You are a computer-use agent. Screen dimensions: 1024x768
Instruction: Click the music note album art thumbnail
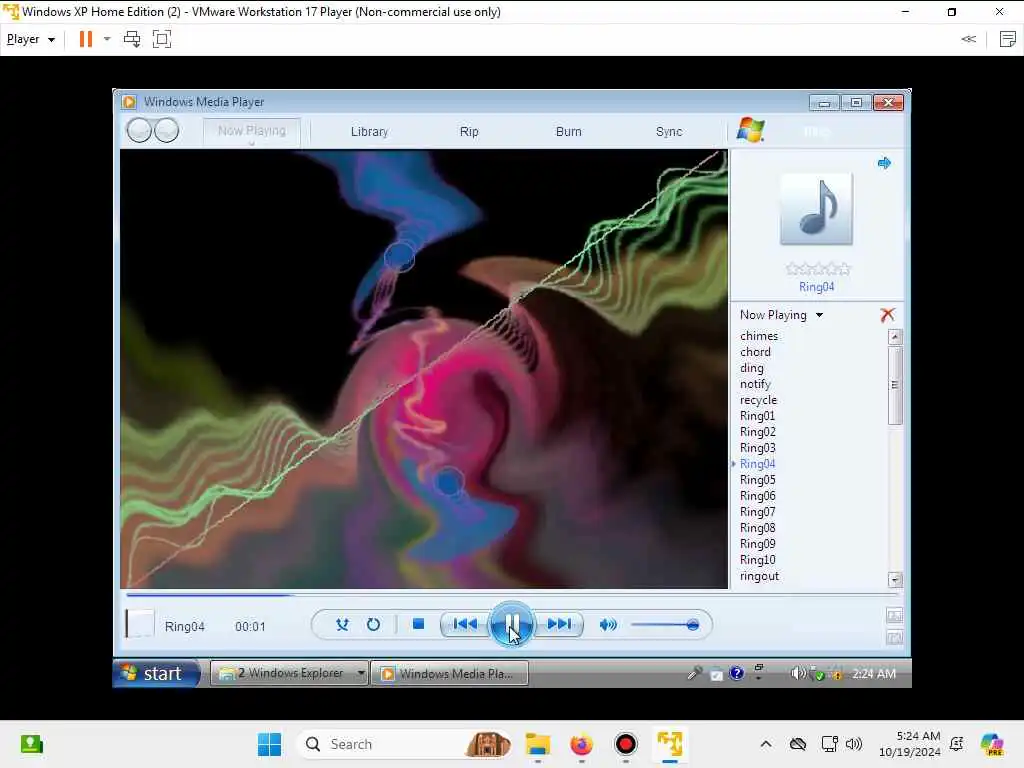816,209
